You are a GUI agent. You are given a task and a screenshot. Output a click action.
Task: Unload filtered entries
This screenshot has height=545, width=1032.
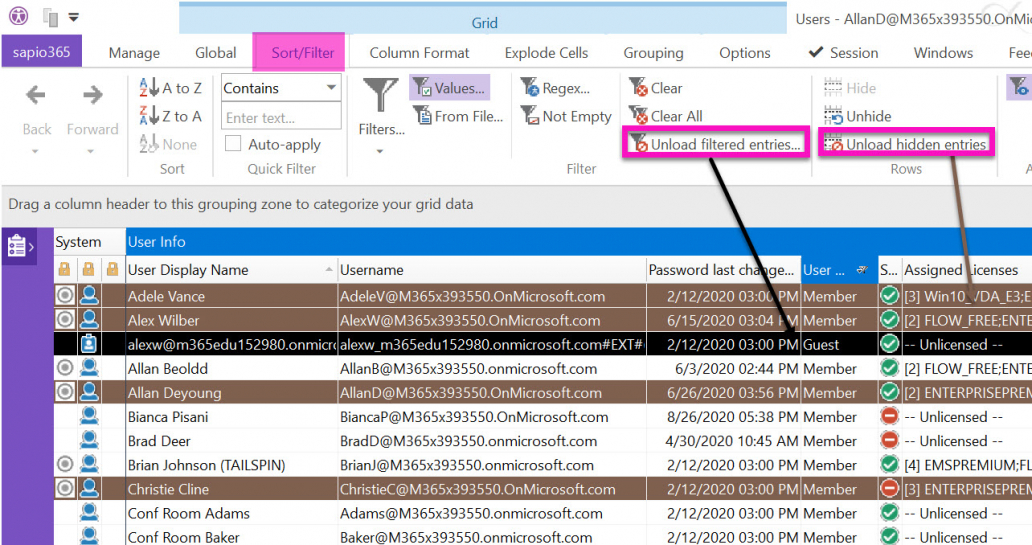click(x=716, y=143)
